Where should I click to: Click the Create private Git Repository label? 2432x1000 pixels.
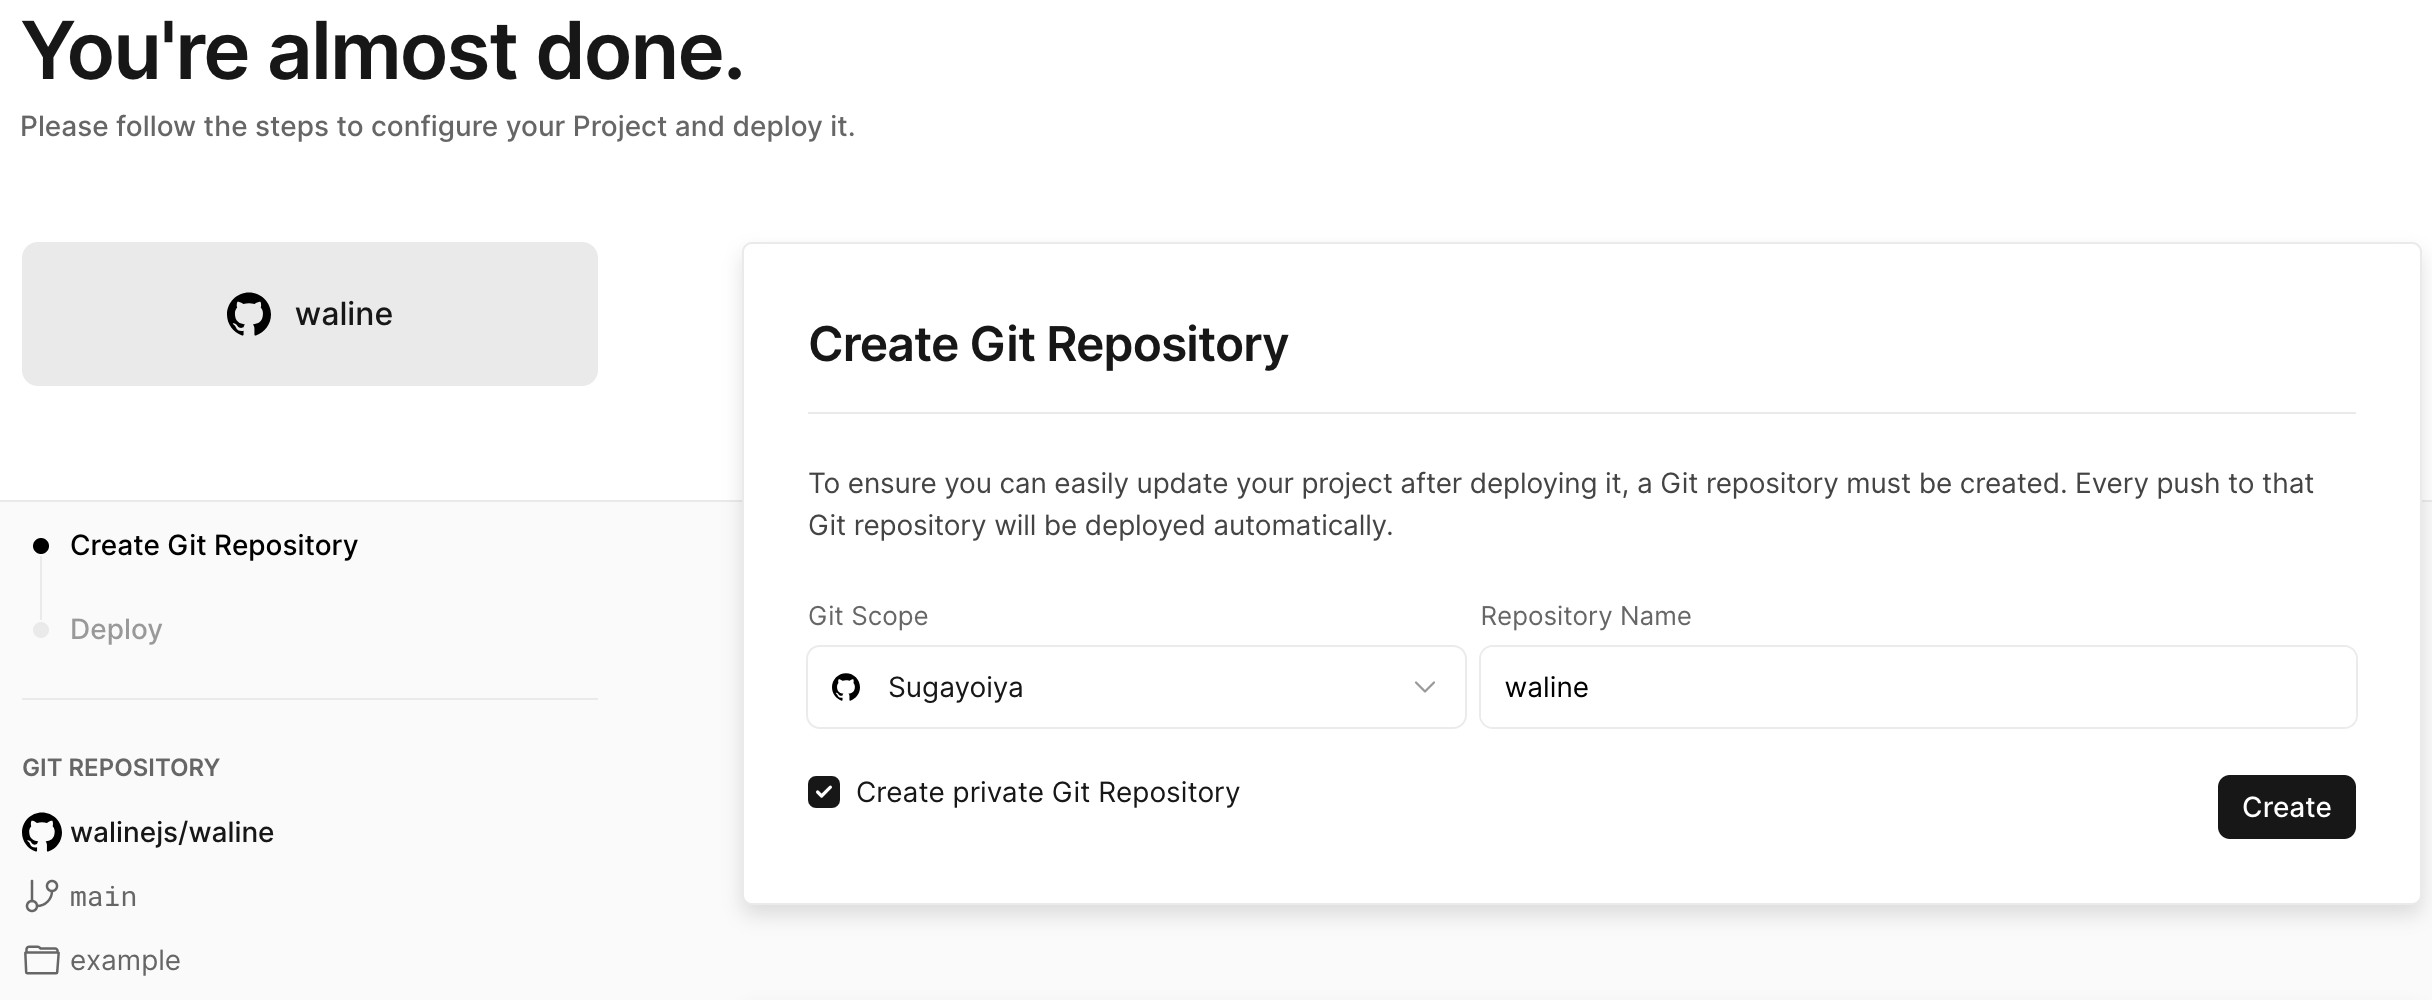point(1048,792)
